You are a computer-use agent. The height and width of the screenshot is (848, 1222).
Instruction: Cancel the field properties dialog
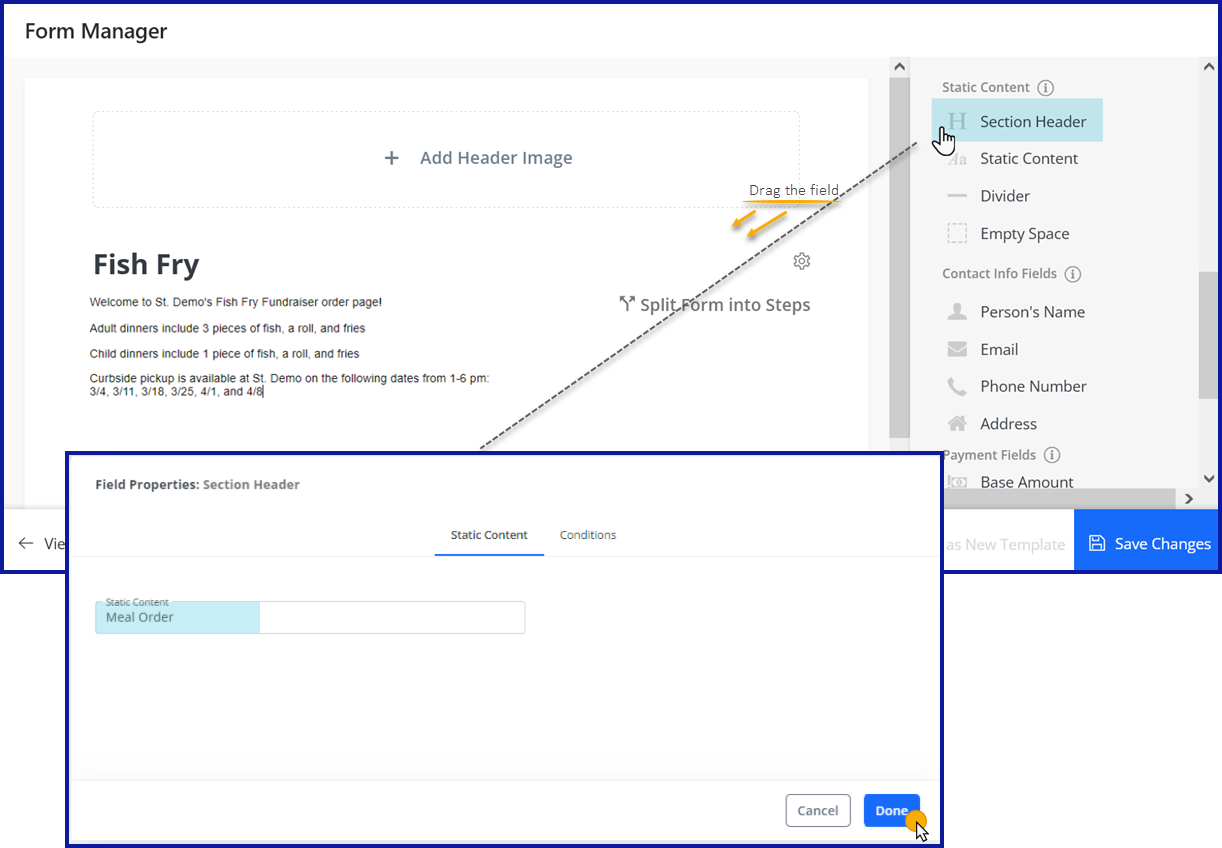817,811
